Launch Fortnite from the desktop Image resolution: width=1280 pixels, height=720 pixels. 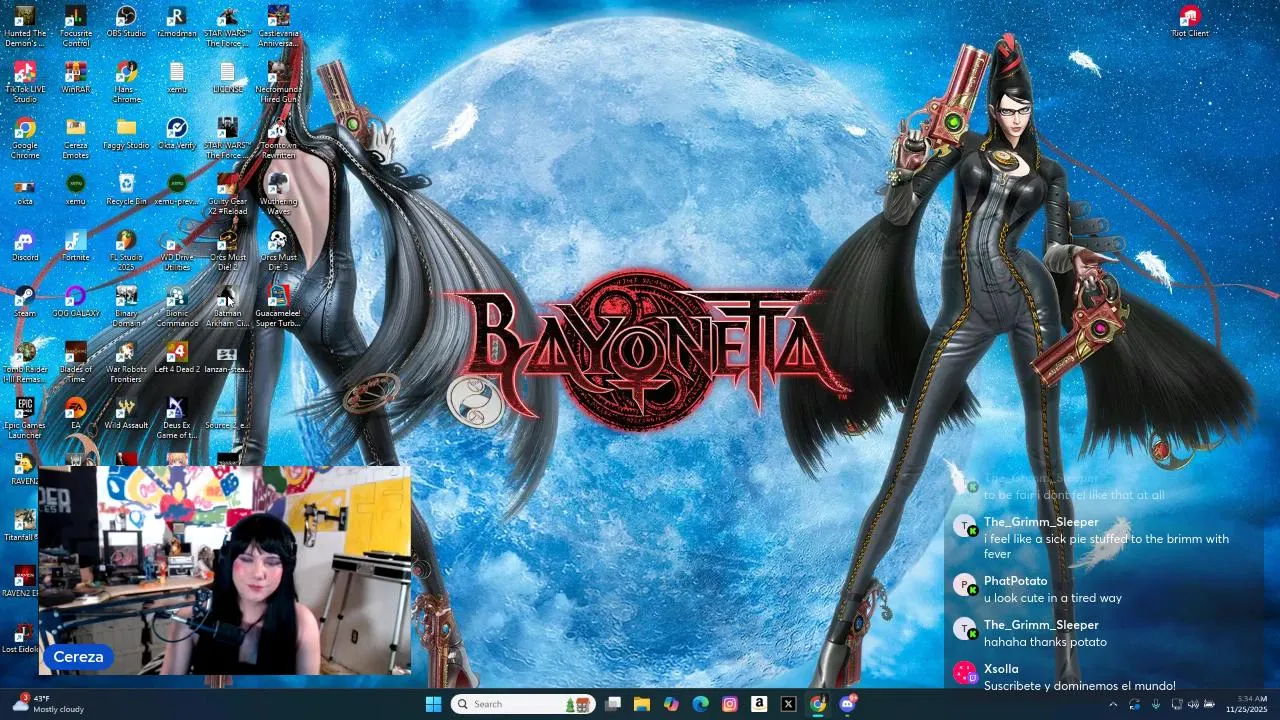[75, 247]
